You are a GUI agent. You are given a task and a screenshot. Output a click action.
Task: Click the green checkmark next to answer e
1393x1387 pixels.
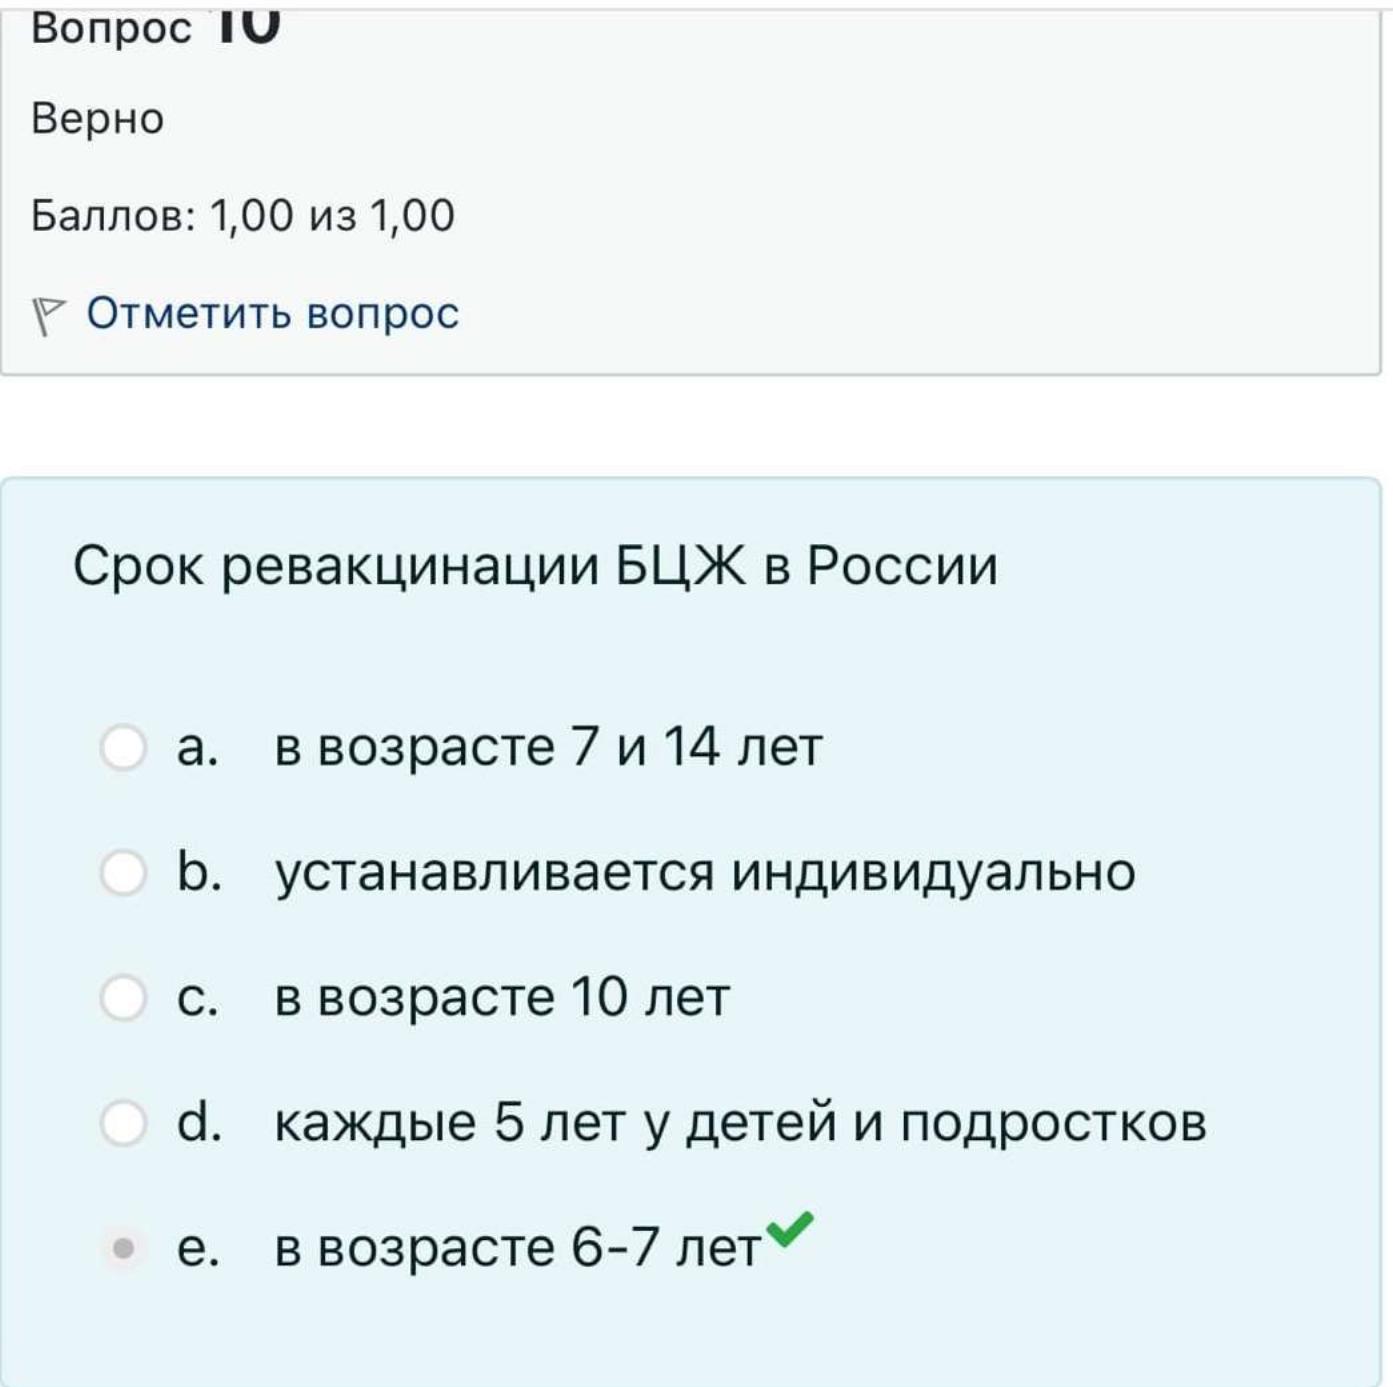790,1229
